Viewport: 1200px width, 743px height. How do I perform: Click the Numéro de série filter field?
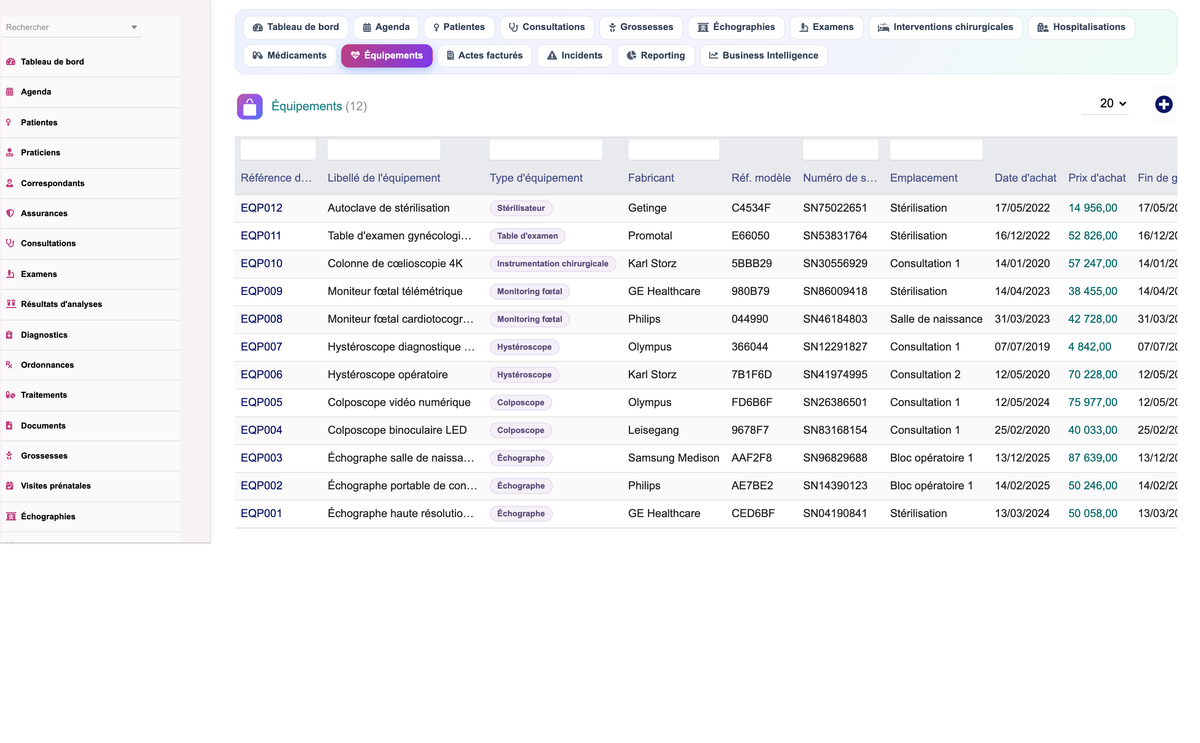coord(840,150)
